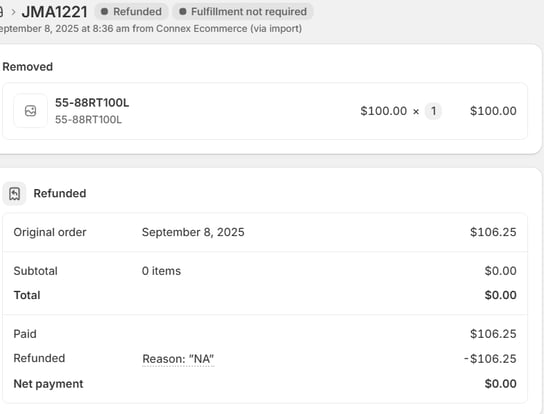Click the orders icon at top left
Viewport: 544px width, 414px height.
pos(1,12)
